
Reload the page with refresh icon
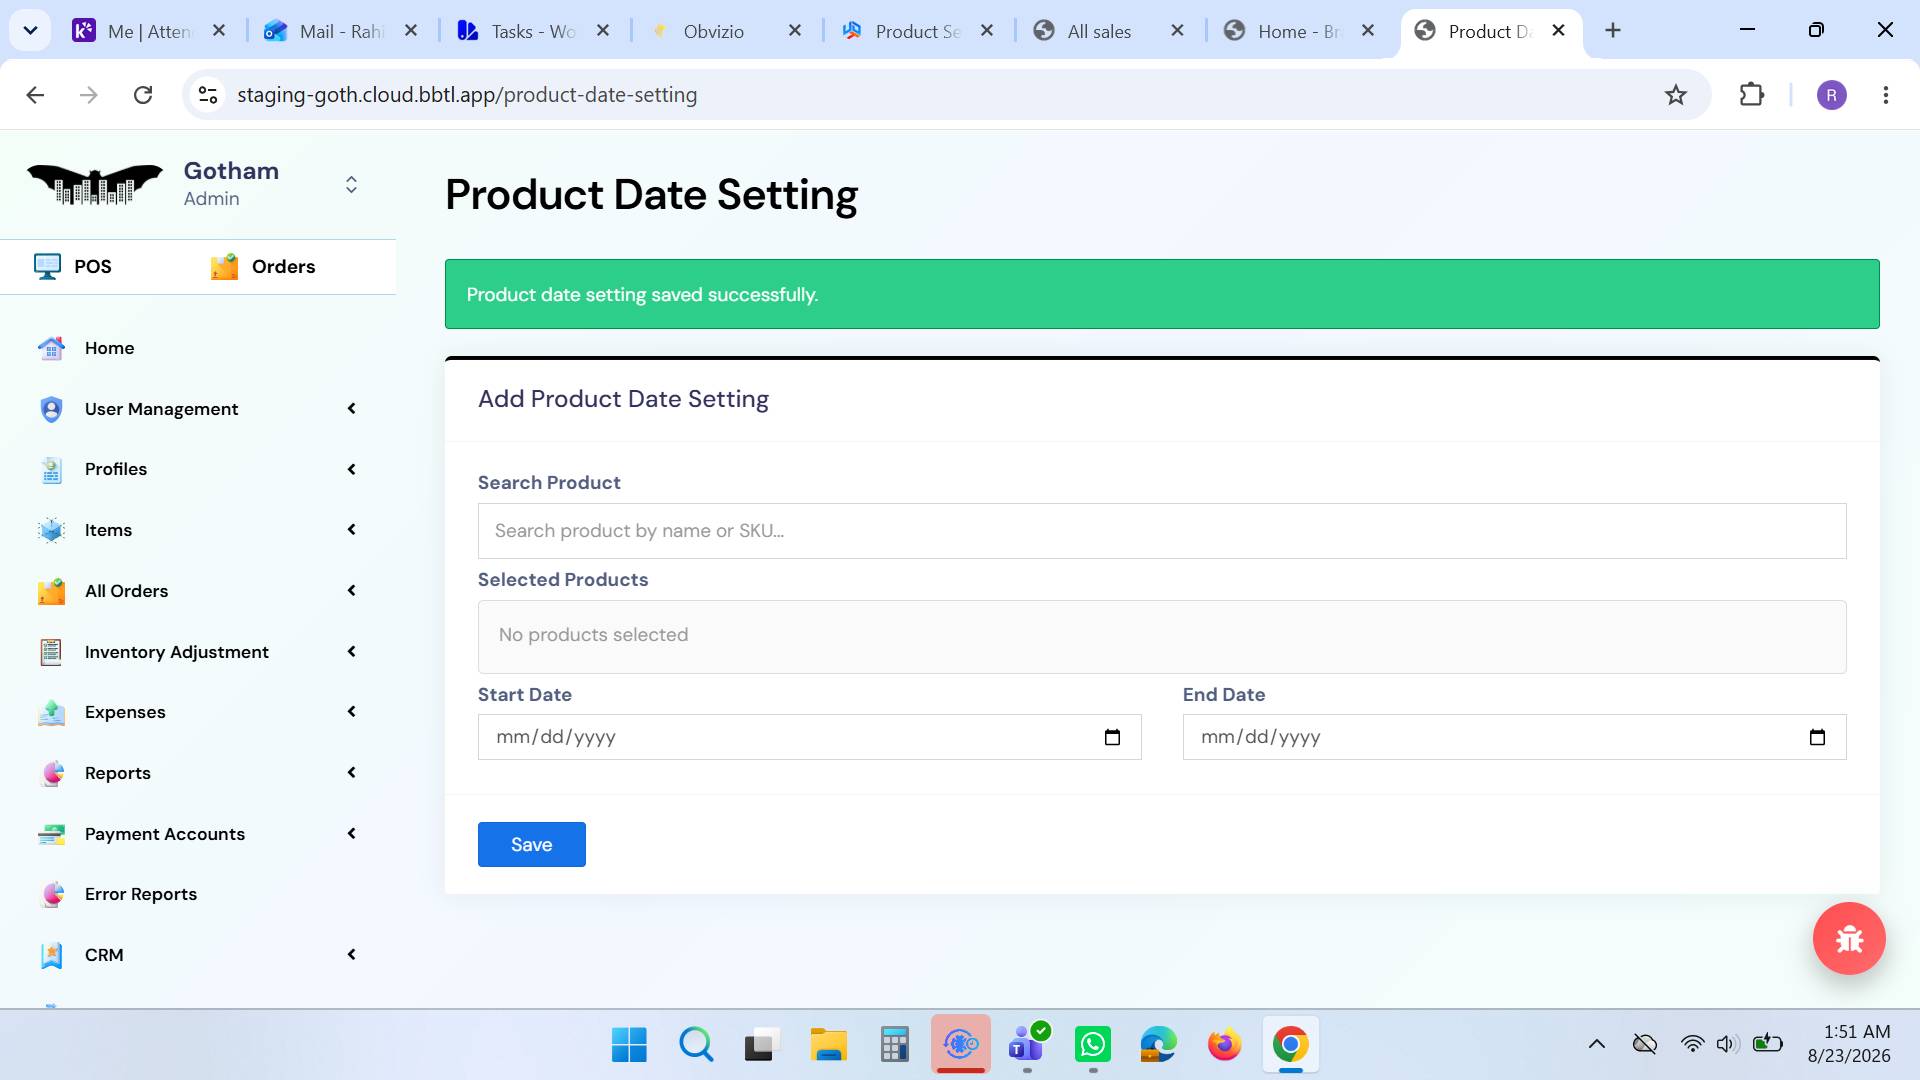[143, 95]
